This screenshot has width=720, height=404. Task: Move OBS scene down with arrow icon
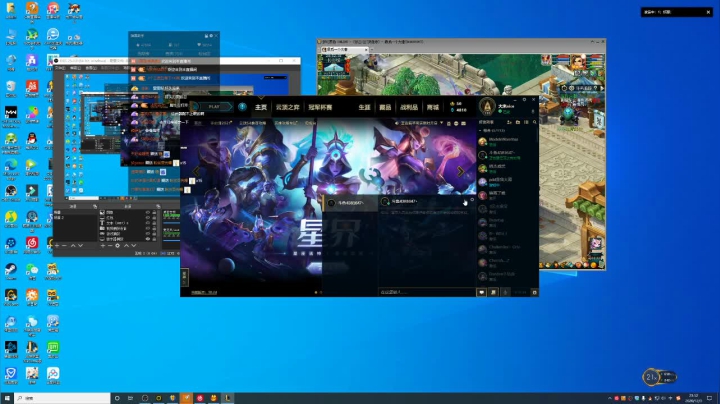81,246
